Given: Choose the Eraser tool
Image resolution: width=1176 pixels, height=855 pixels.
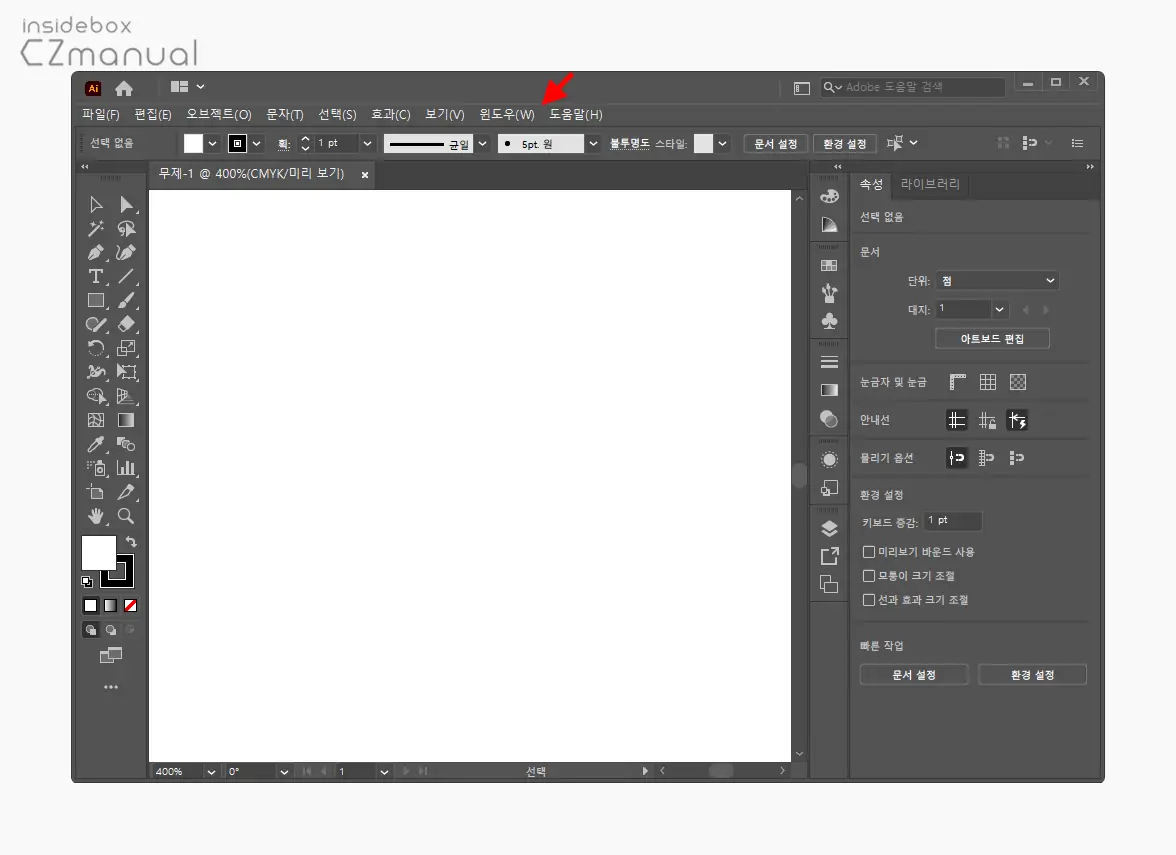Looking at the screenshot, I should [x=126, y=324].
